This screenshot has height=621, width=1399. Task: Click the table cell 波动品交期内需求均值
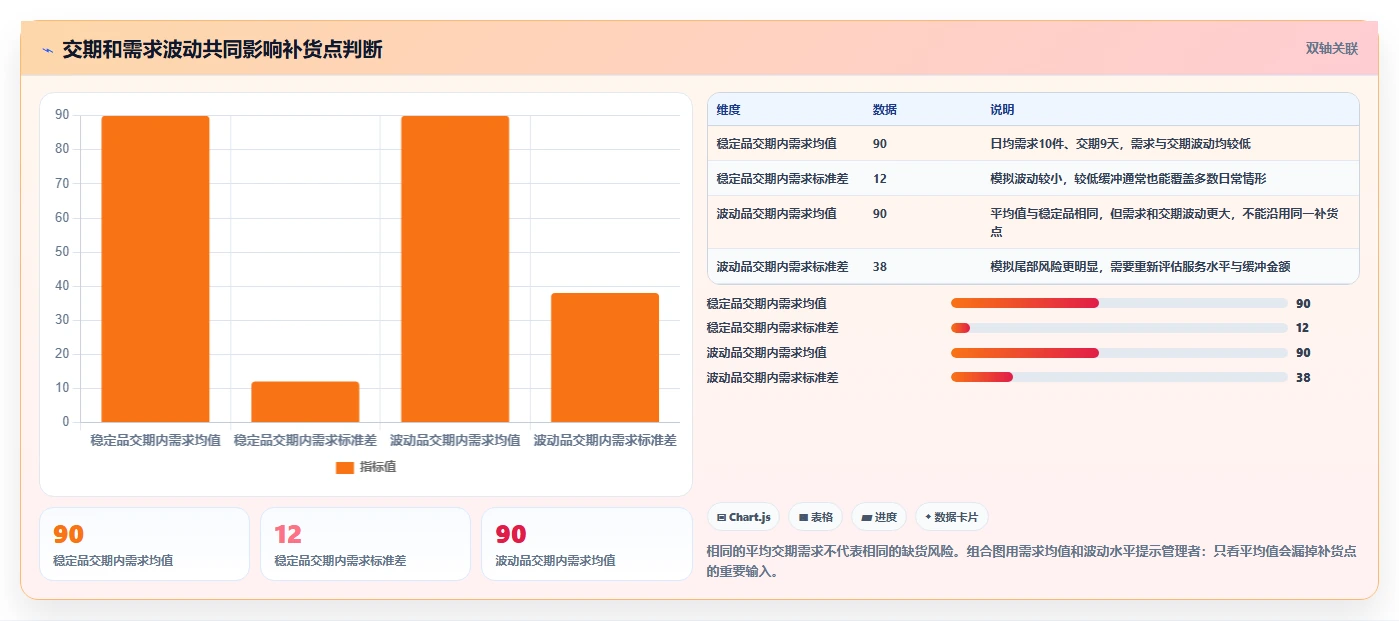pos(776,214)
